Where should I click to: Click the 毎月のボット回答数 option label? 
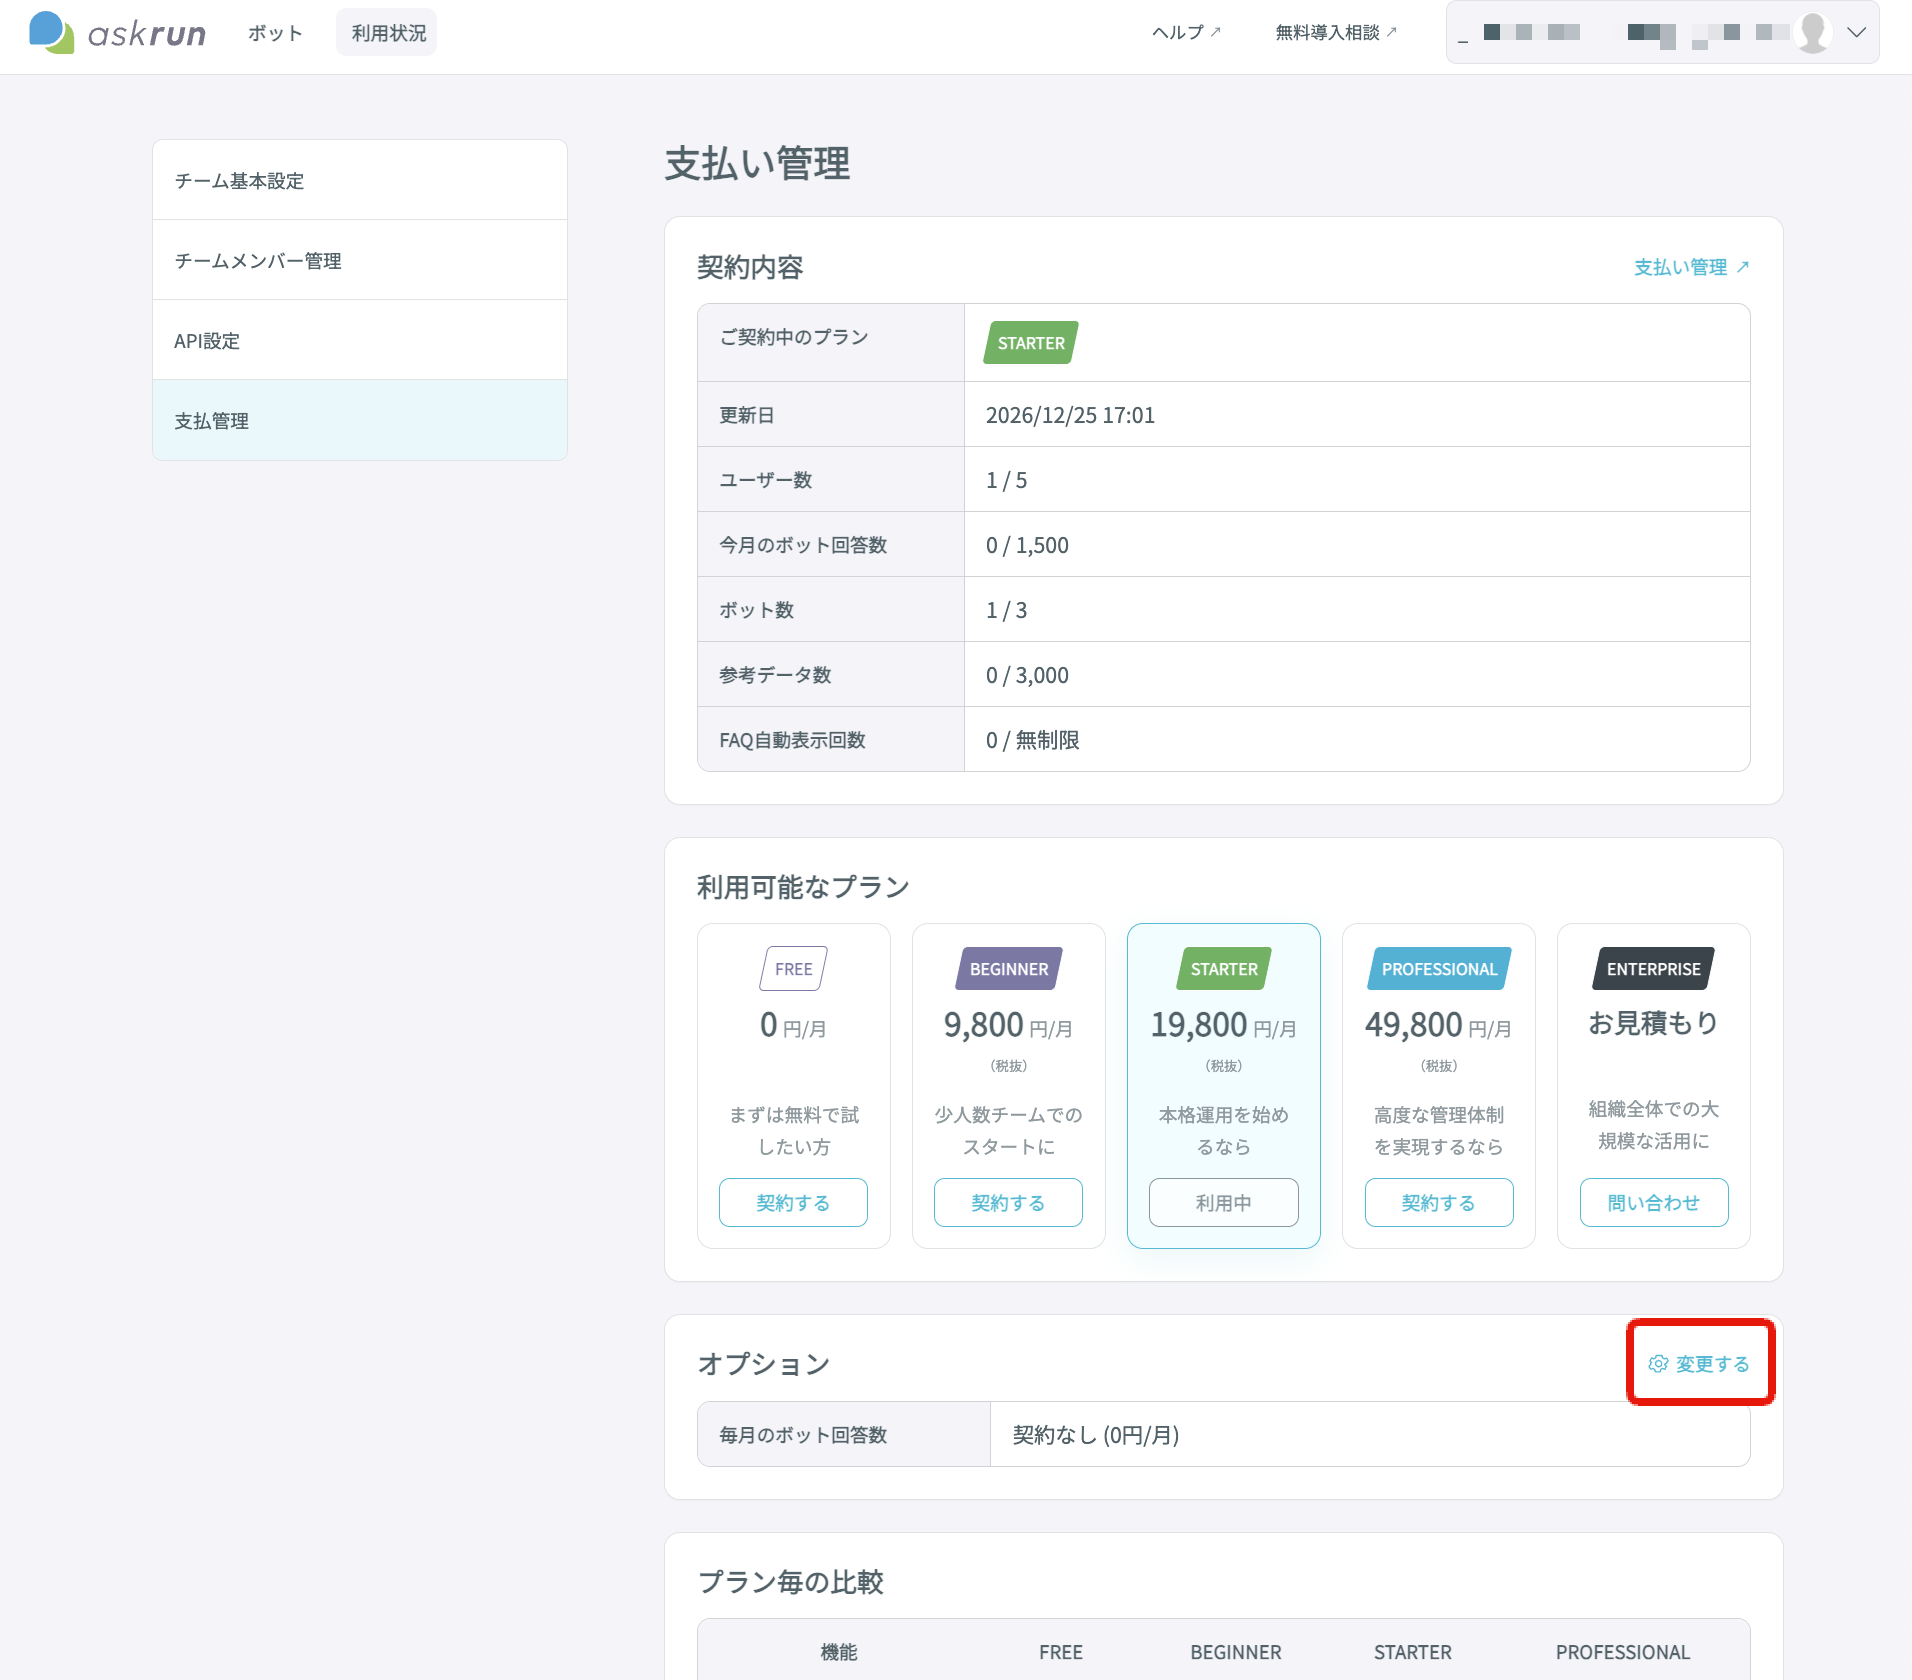tap(803, 1435)
